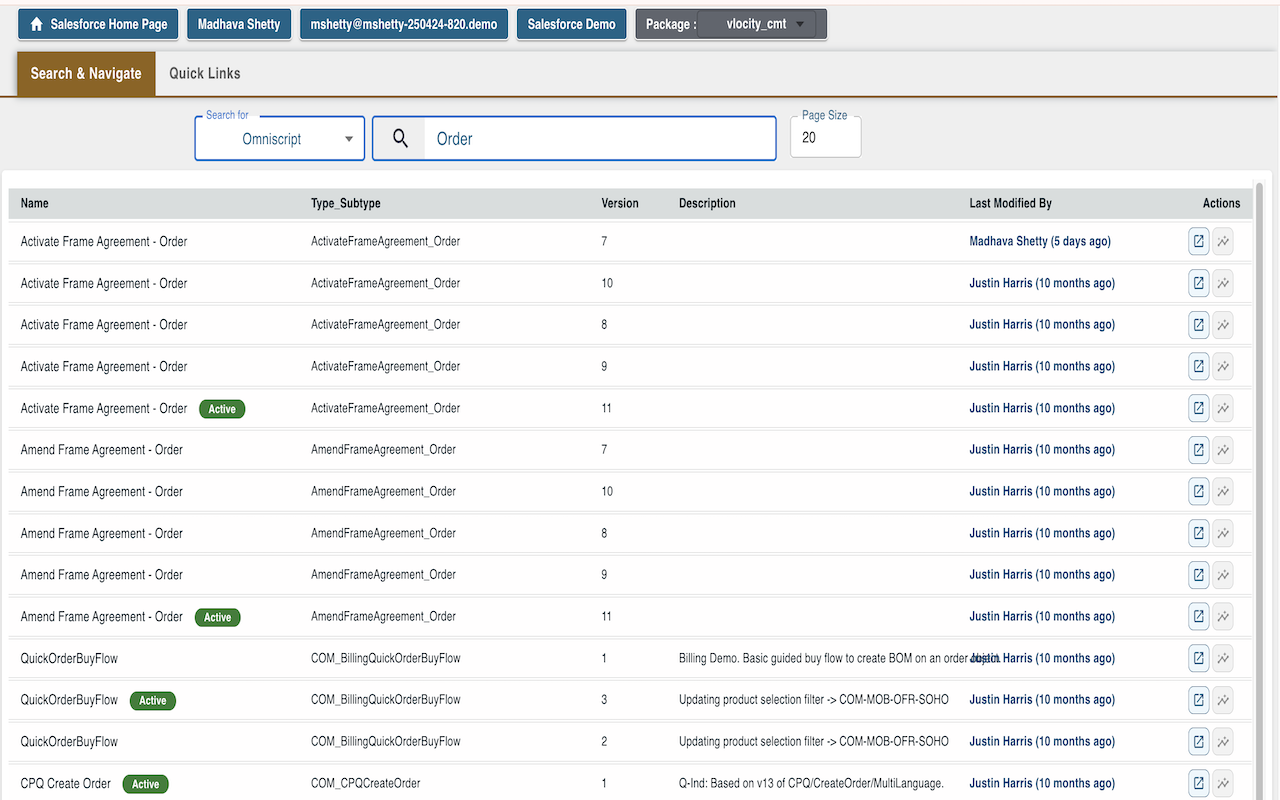Click the results table vertical scrollbar
This screenshot has width=1280, height=800.
pyautogui.click(x=1259, y=490)
